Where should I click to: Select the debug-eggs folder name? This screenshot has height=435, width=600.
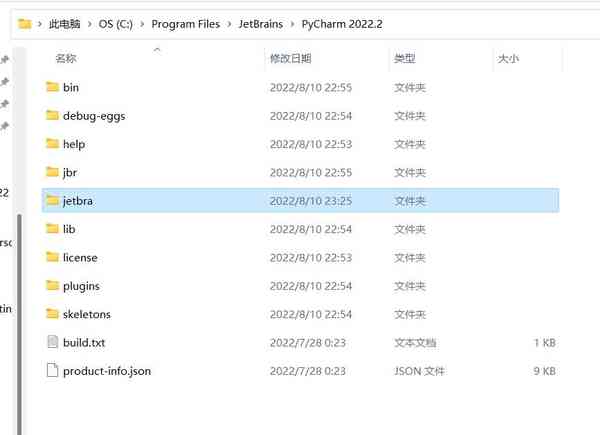click(x=94, y=116)
